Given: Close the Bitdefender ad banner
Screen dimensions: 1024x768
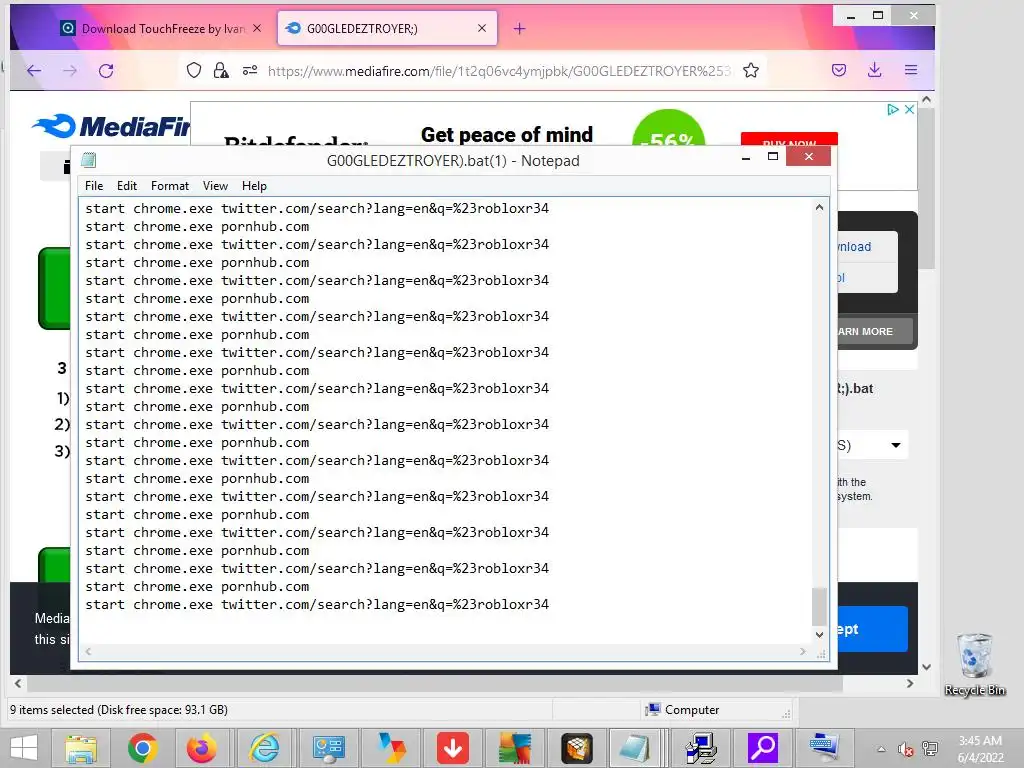Looking at the screenshot, I should point(908,110).
